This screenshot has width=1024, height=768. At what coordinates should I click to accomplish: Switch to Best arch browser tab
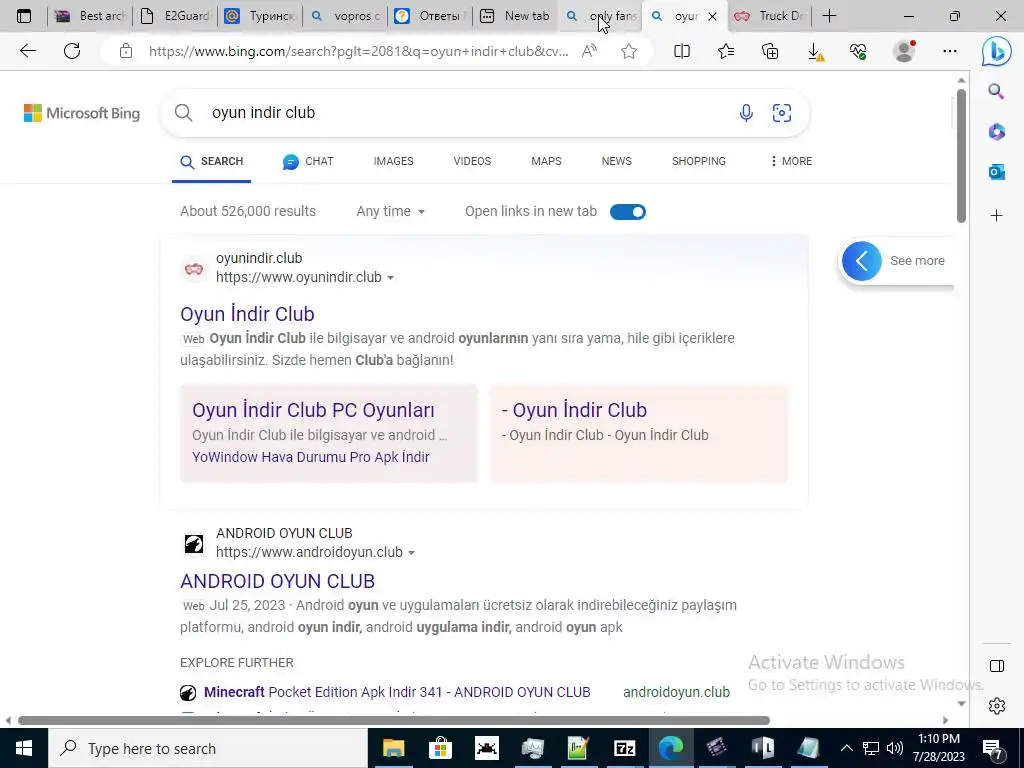point(90,16)
